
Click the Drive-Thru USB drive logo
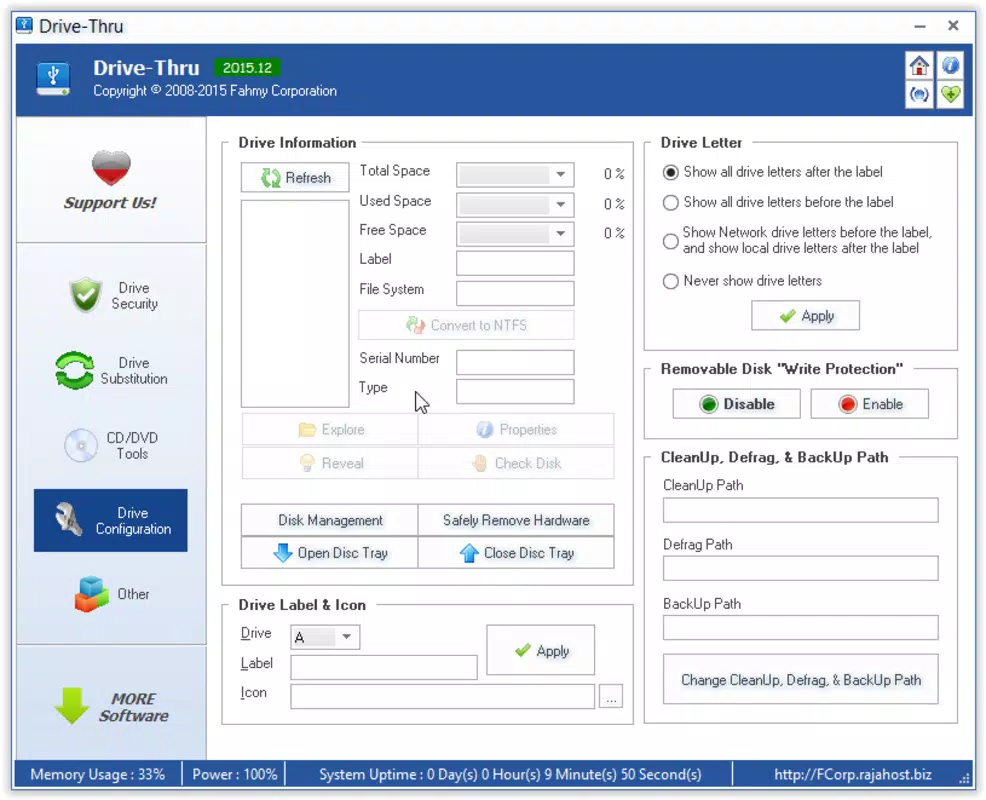(x=53, y=79)
